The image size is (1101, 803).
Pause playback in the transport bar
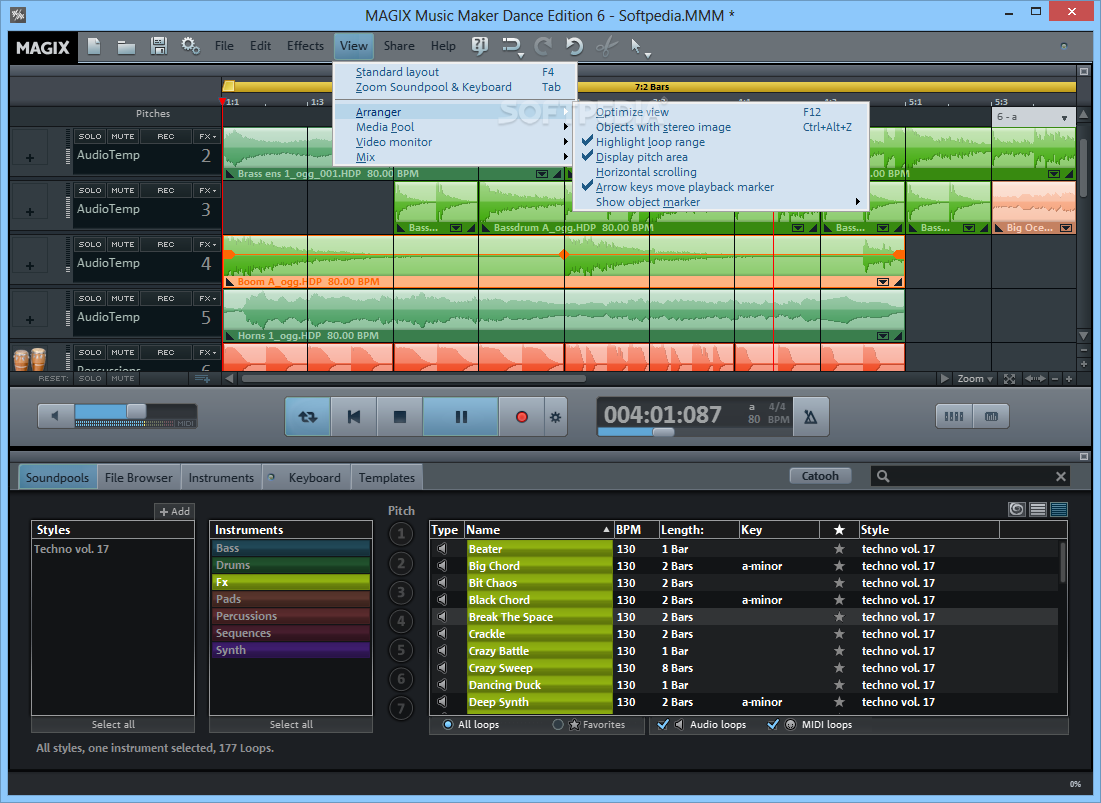(x=461, y=417)
